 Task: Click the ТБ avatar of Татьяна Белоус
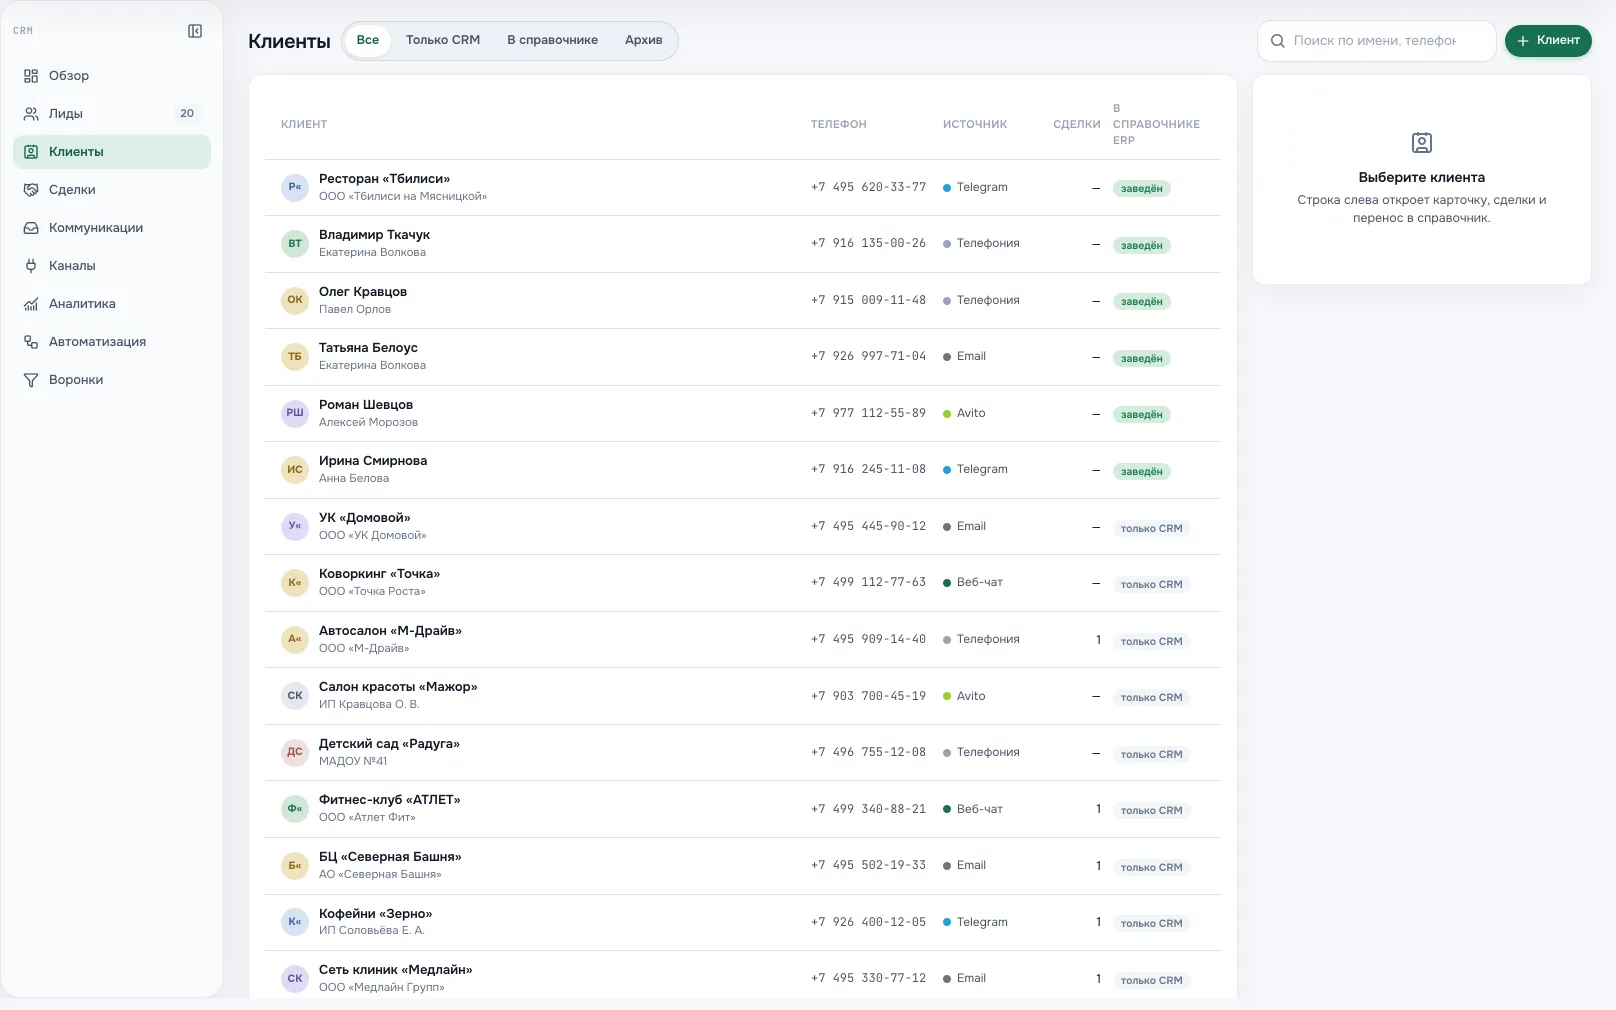coord(295,357)
